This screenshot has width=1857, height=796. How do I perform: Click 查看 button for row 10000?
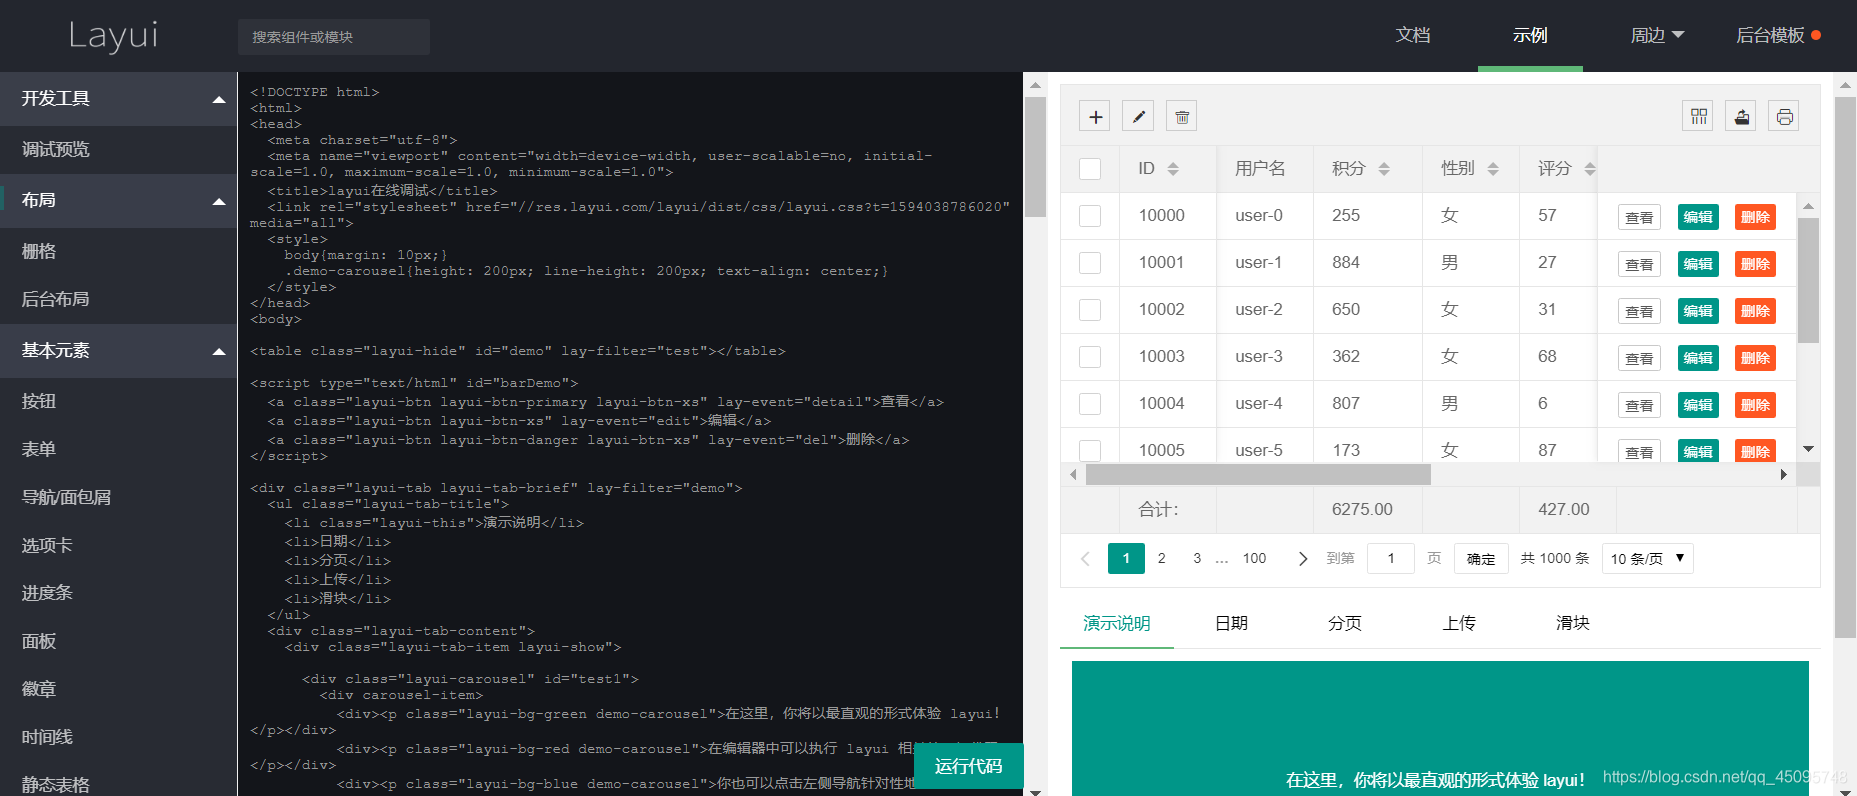(x=1639, y=217)
